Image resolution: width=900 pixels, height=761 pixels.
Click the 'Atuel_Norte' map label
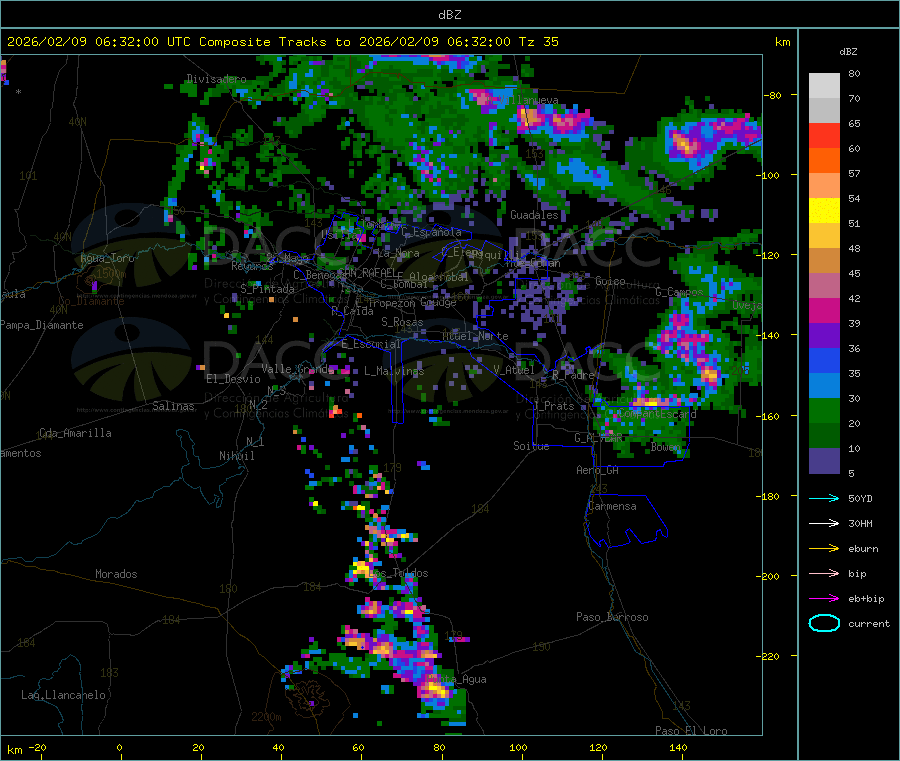pos(475,336)
